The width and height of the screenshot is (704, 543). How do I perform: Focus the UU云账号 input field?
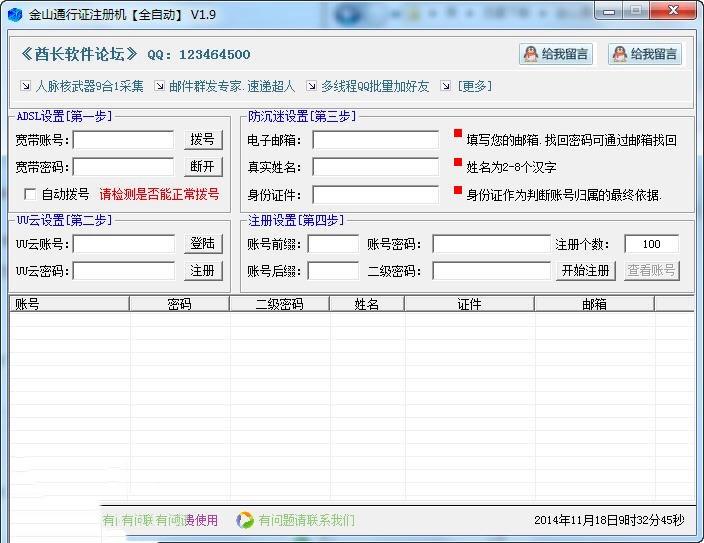[124, 244]
